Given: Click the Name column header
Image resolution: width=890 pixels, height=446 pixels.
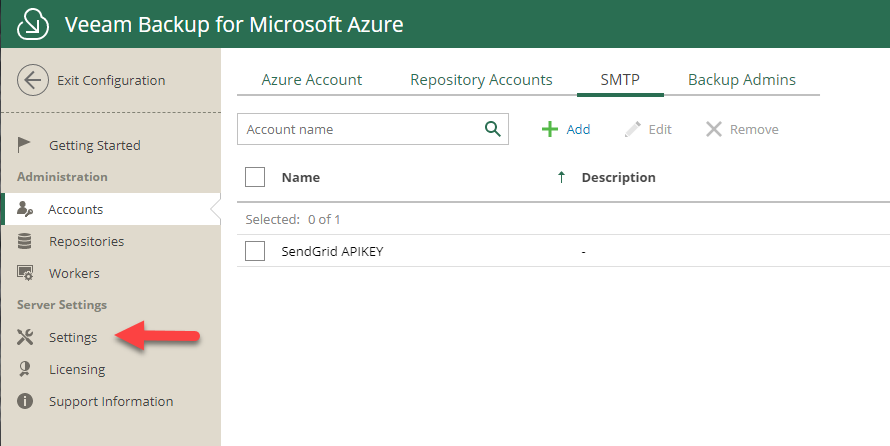Looking at the screenshot, I should [x=301, y=178].
